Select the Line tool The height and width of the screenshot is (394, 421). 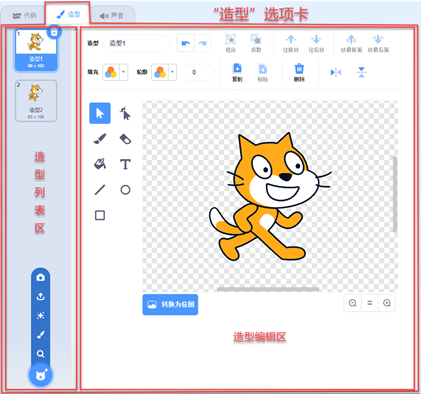pyautogui.click(x=100, y=190)
